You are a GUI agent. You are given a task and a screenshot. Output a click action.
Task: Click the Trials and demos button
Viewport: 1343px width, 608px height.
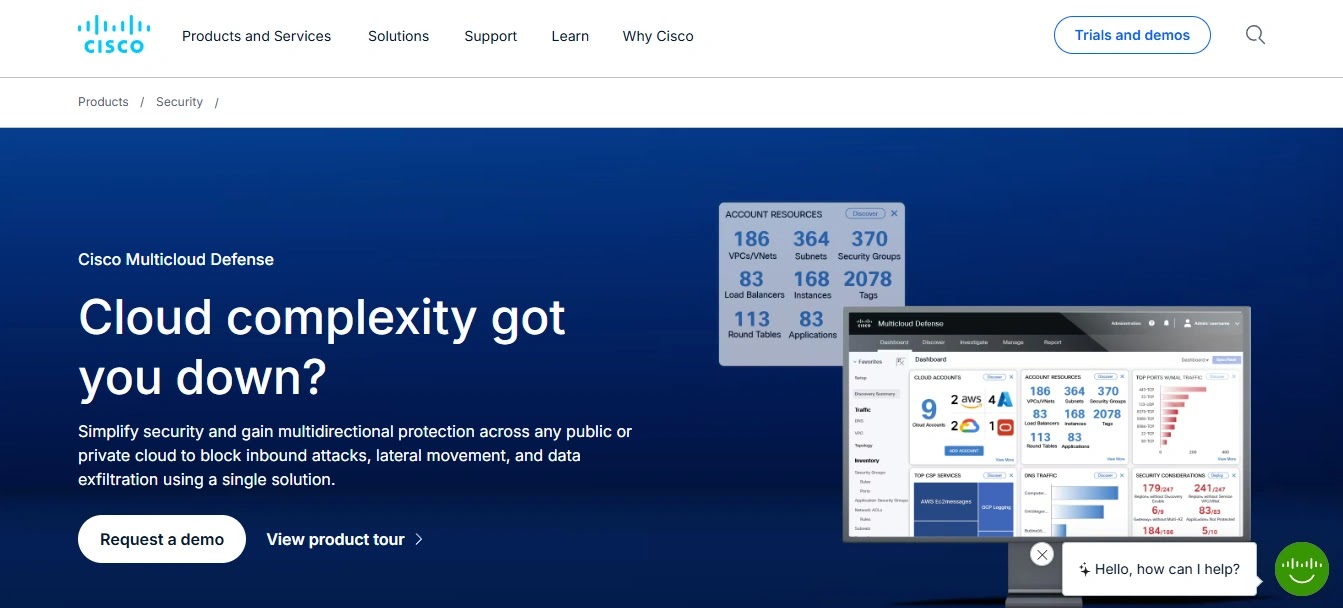click(1132, 35)
